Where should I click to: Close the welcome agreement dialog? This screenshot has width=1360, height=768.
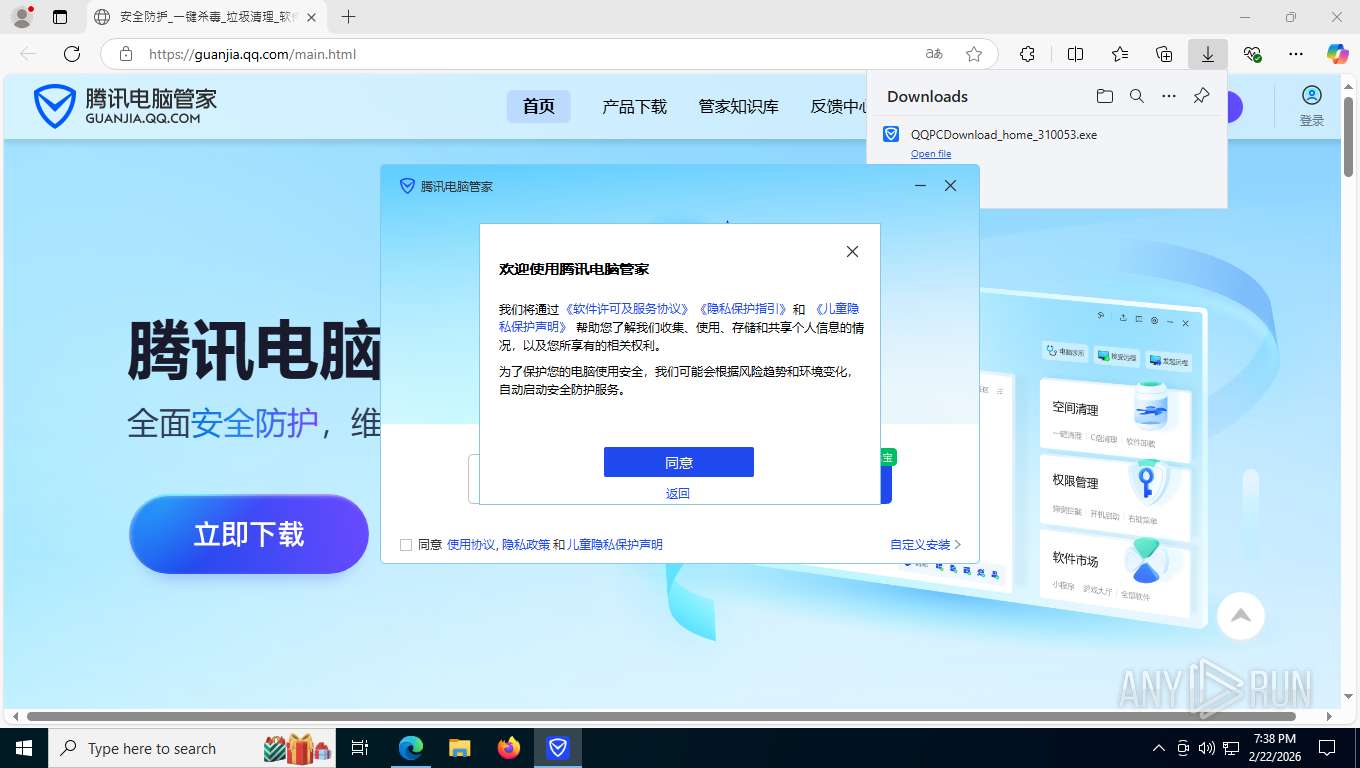852,251
